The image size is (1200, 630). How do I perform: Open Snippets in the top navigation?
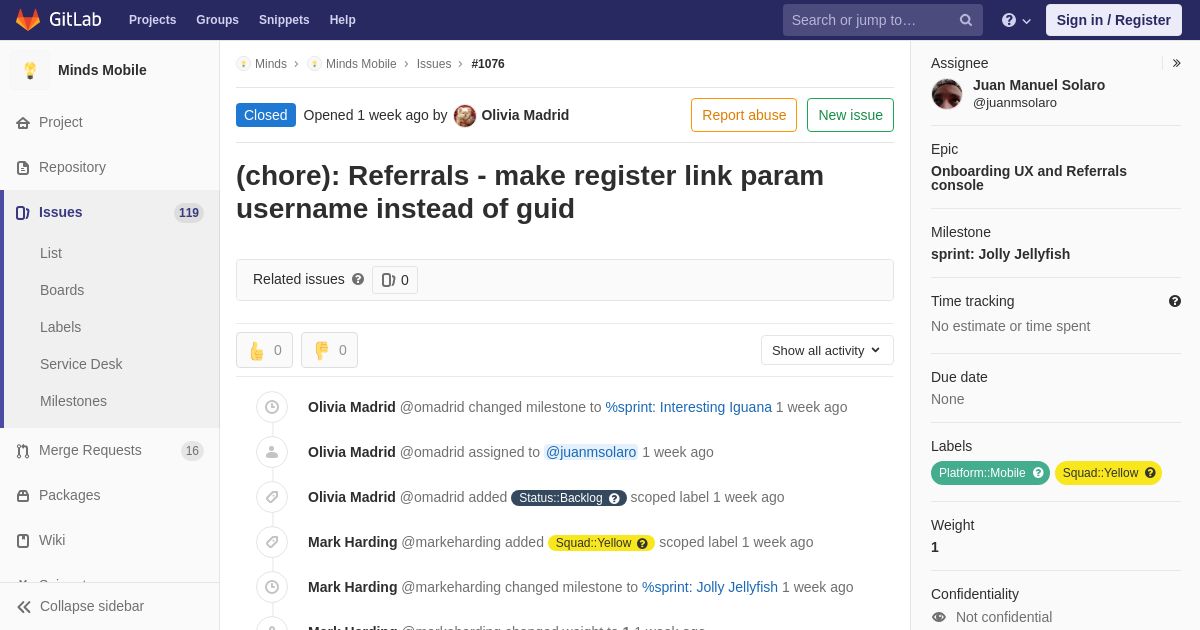click(x=284, y=20)
